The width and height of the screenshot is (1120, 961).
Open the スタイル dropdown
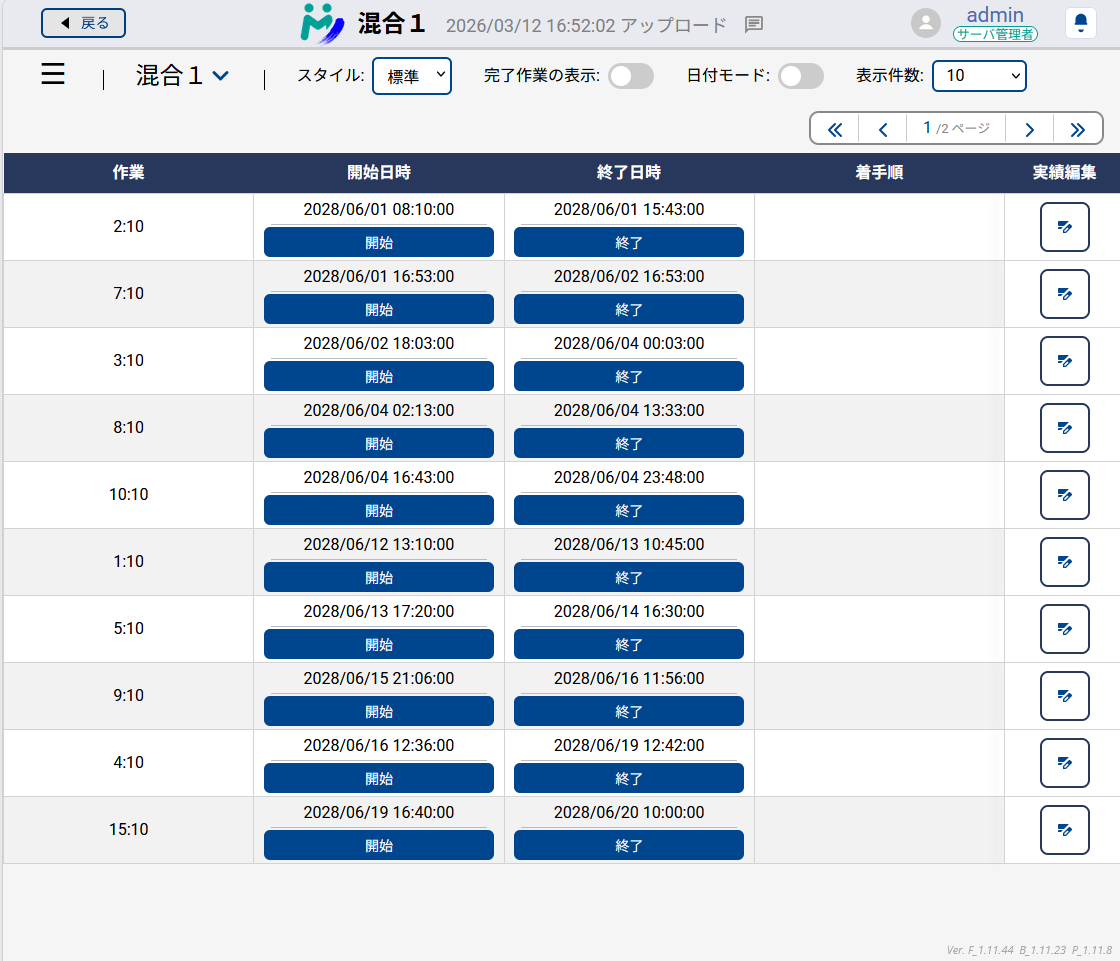[x=412, y=76]
